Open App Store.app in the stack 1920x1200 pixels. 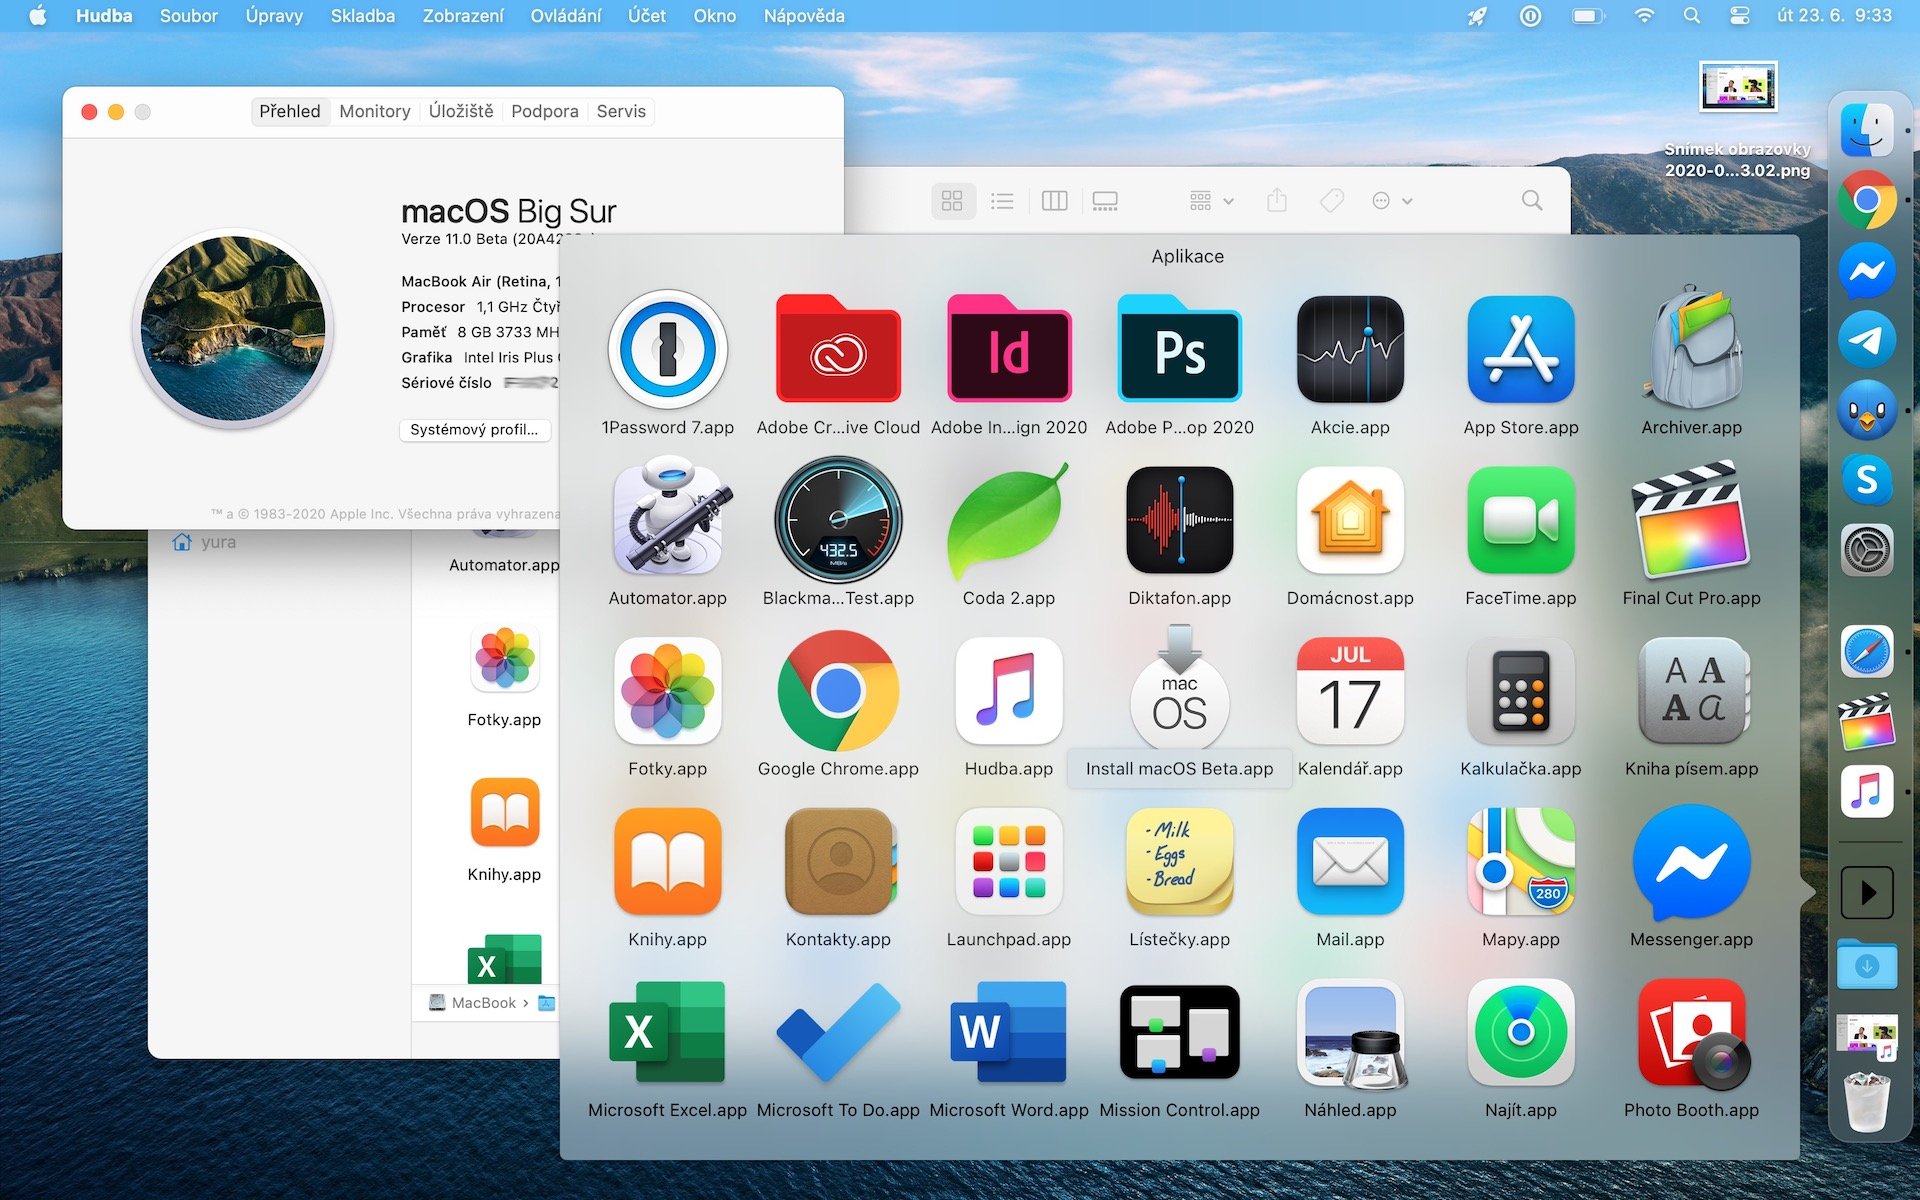coord(1521,350)
